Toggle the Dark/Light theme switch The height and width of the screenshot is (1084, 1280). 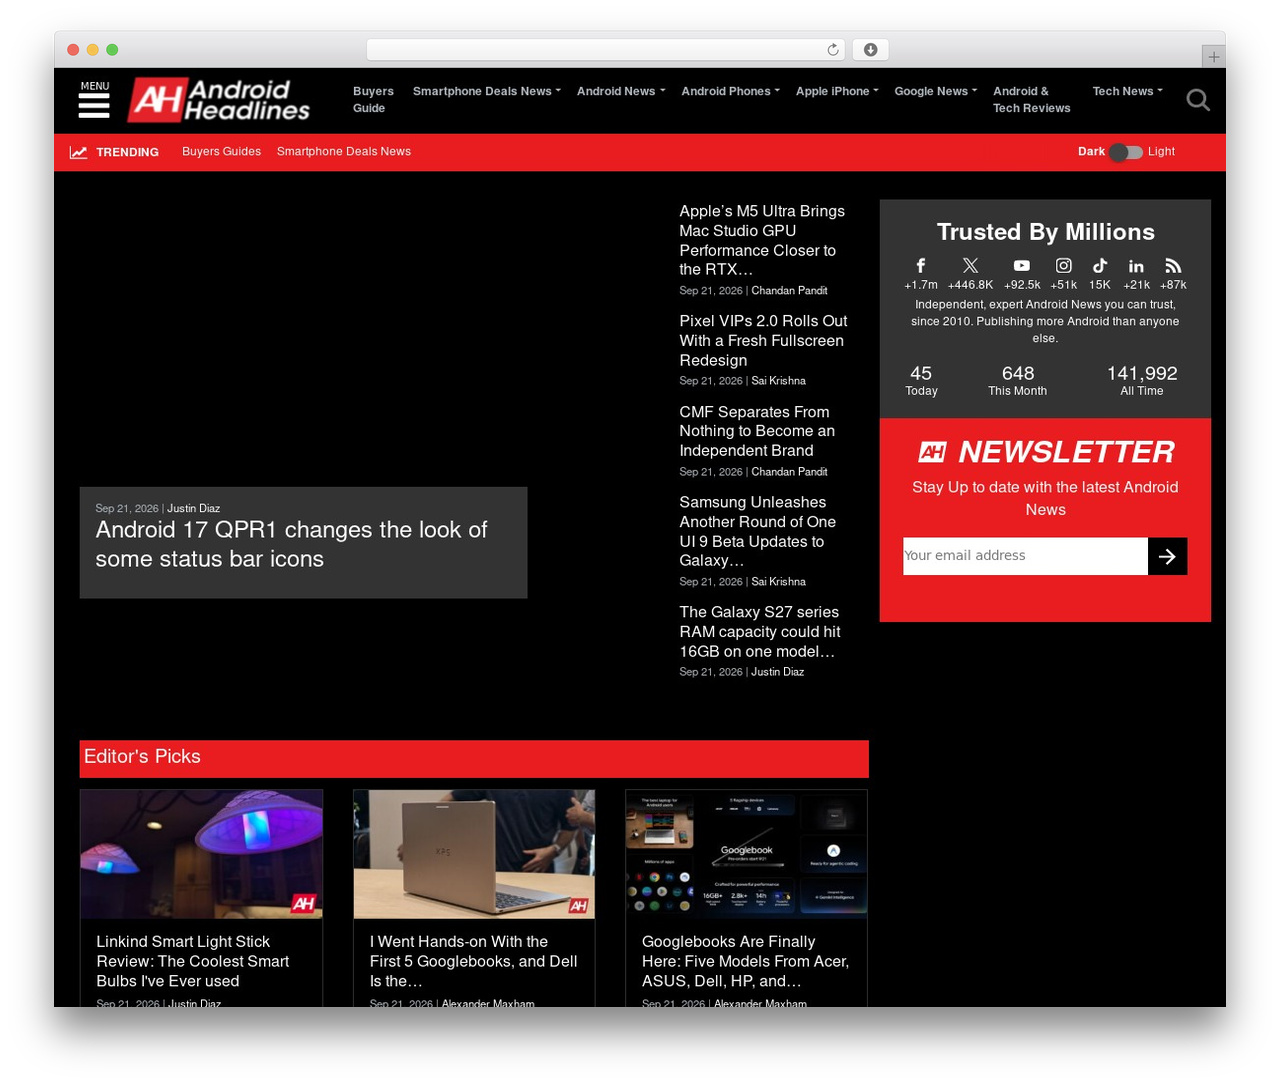point(1126,152)
